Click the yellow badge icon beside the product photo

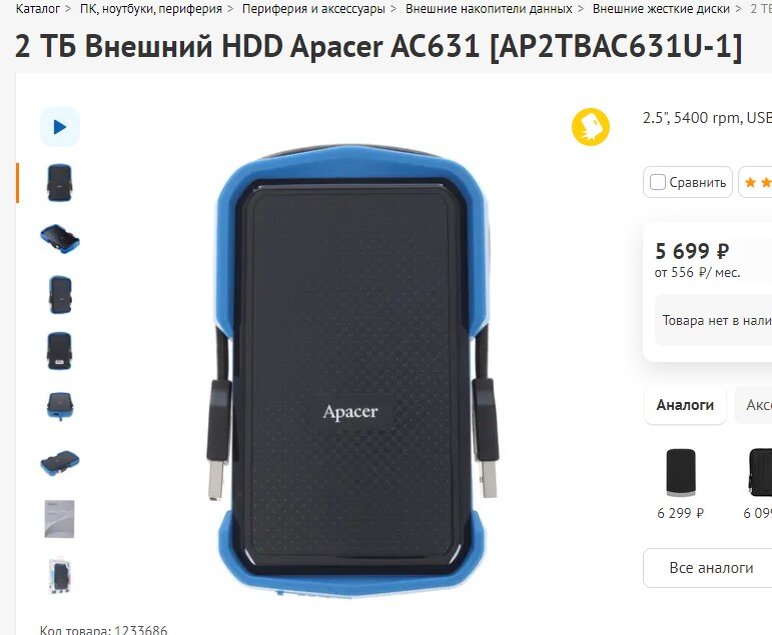pos(590,127)
